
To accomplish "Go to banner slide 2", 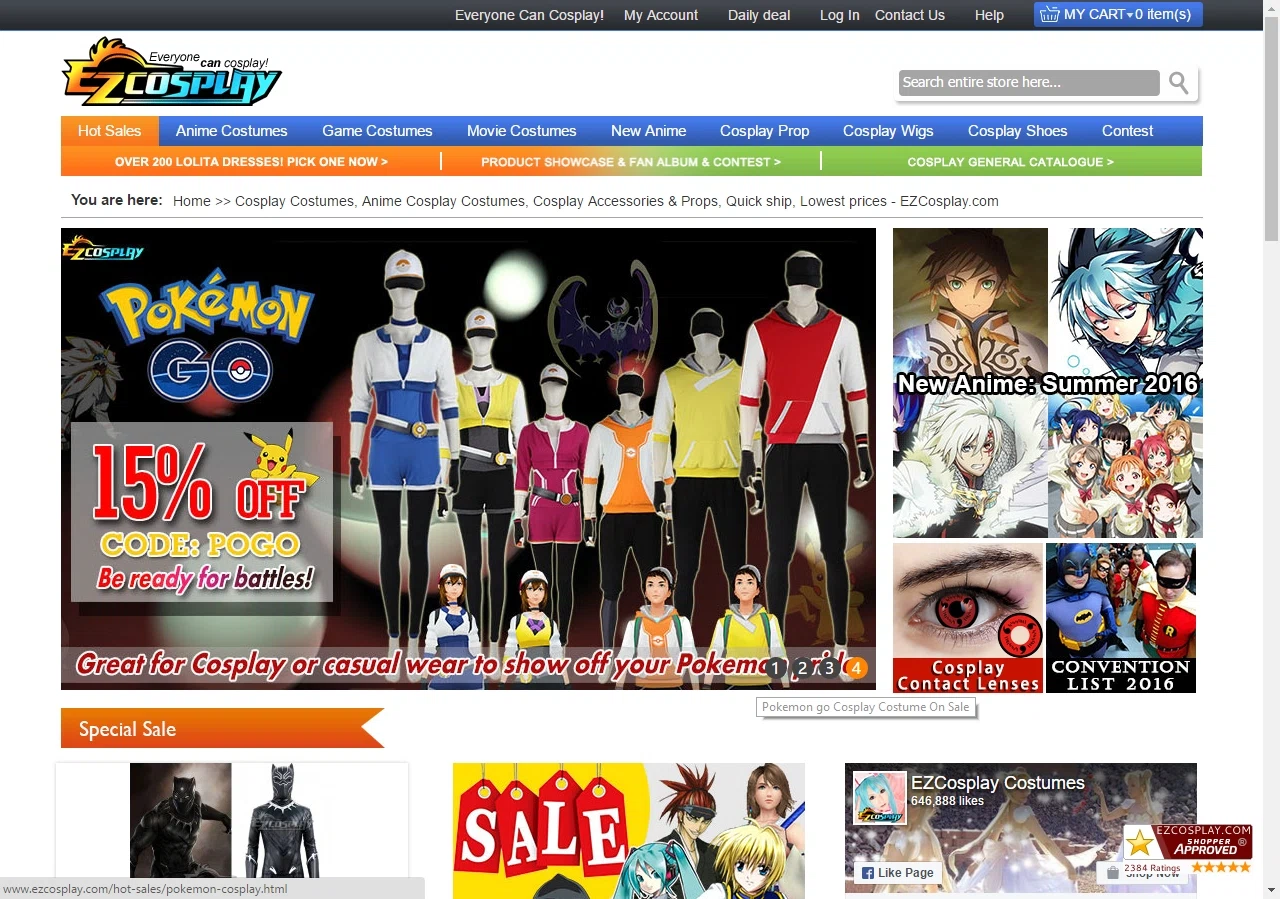I will (802, 668).
